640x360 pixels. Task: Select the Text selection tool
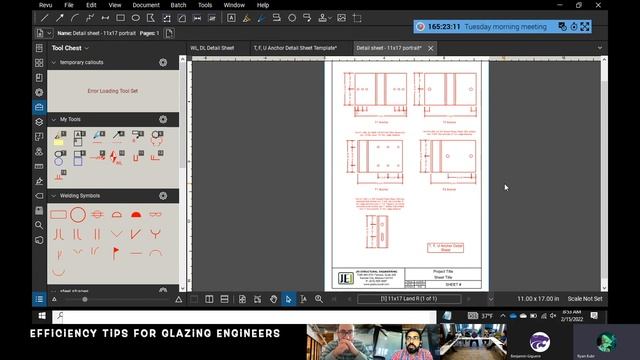[x=304, y=299]
